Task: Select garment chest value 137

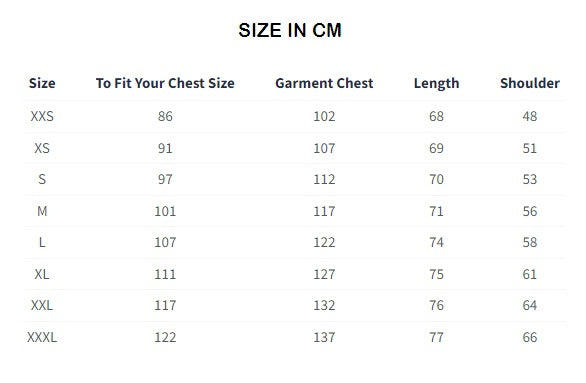Action: tap(324, 338)
